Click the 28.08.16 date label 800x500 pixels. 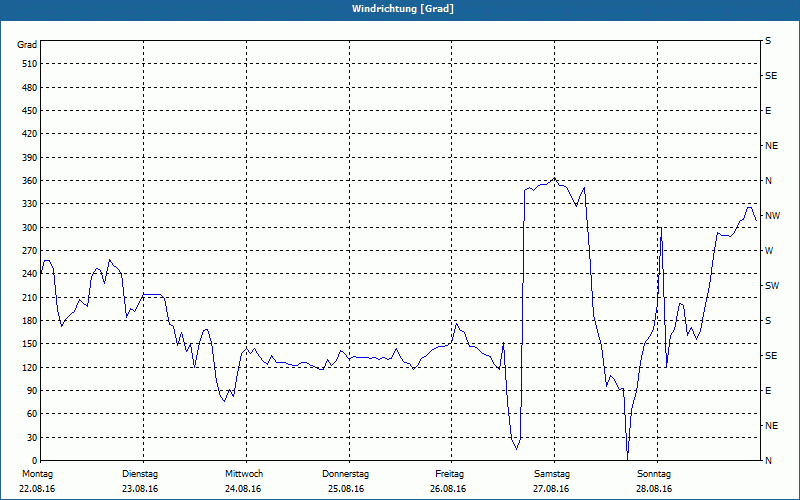click(x=654, y=489)
